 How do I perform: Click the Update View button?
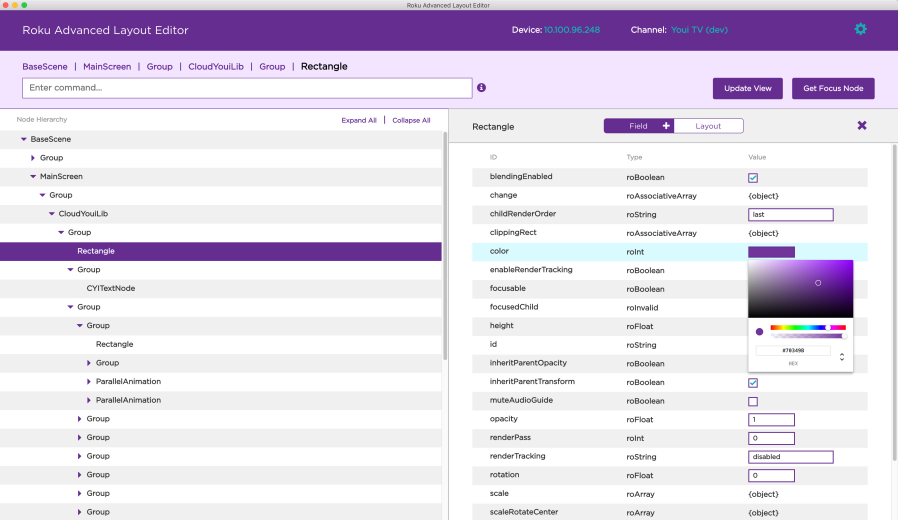(x=747, y=88)
